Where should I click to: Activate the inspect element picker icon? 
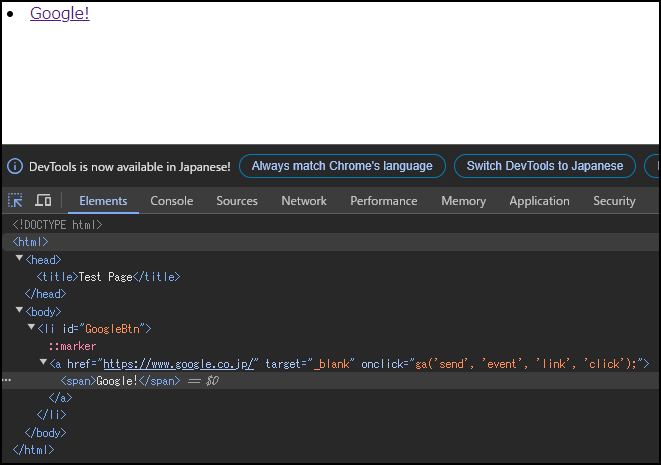point(15,201)
